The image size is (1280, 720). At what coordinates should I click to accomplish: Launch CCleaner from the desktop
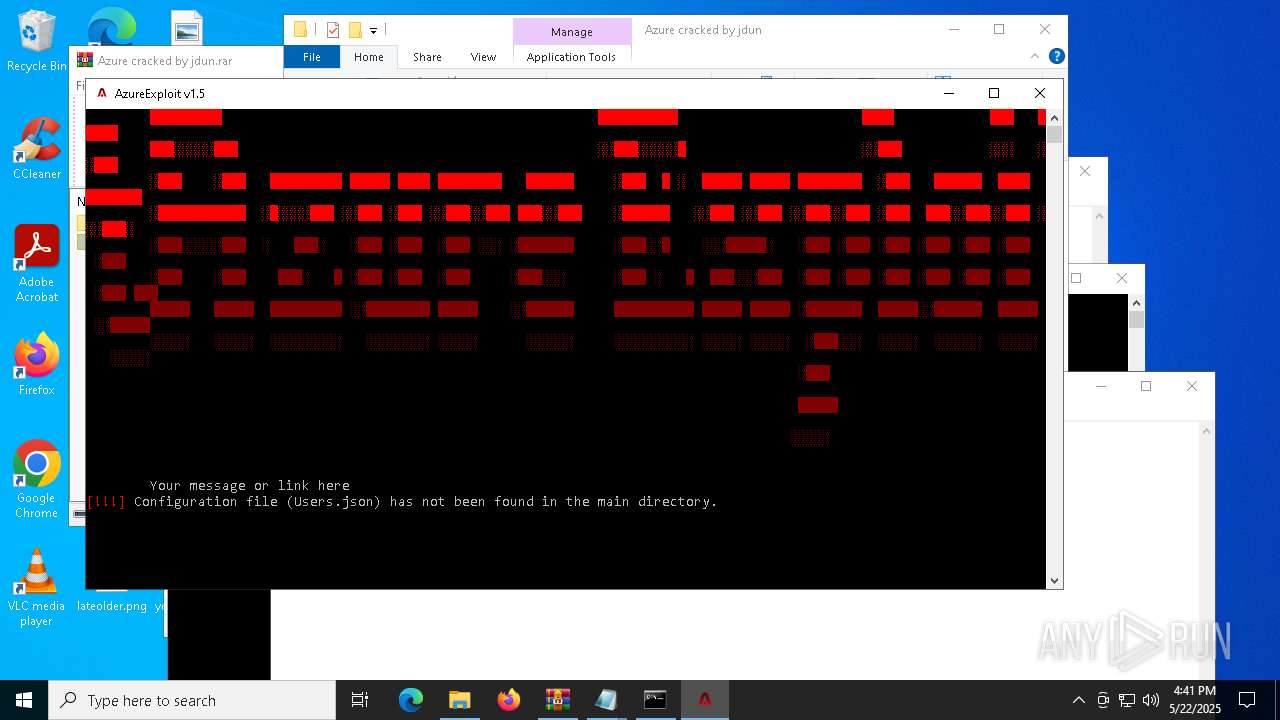tap(36, 149)
